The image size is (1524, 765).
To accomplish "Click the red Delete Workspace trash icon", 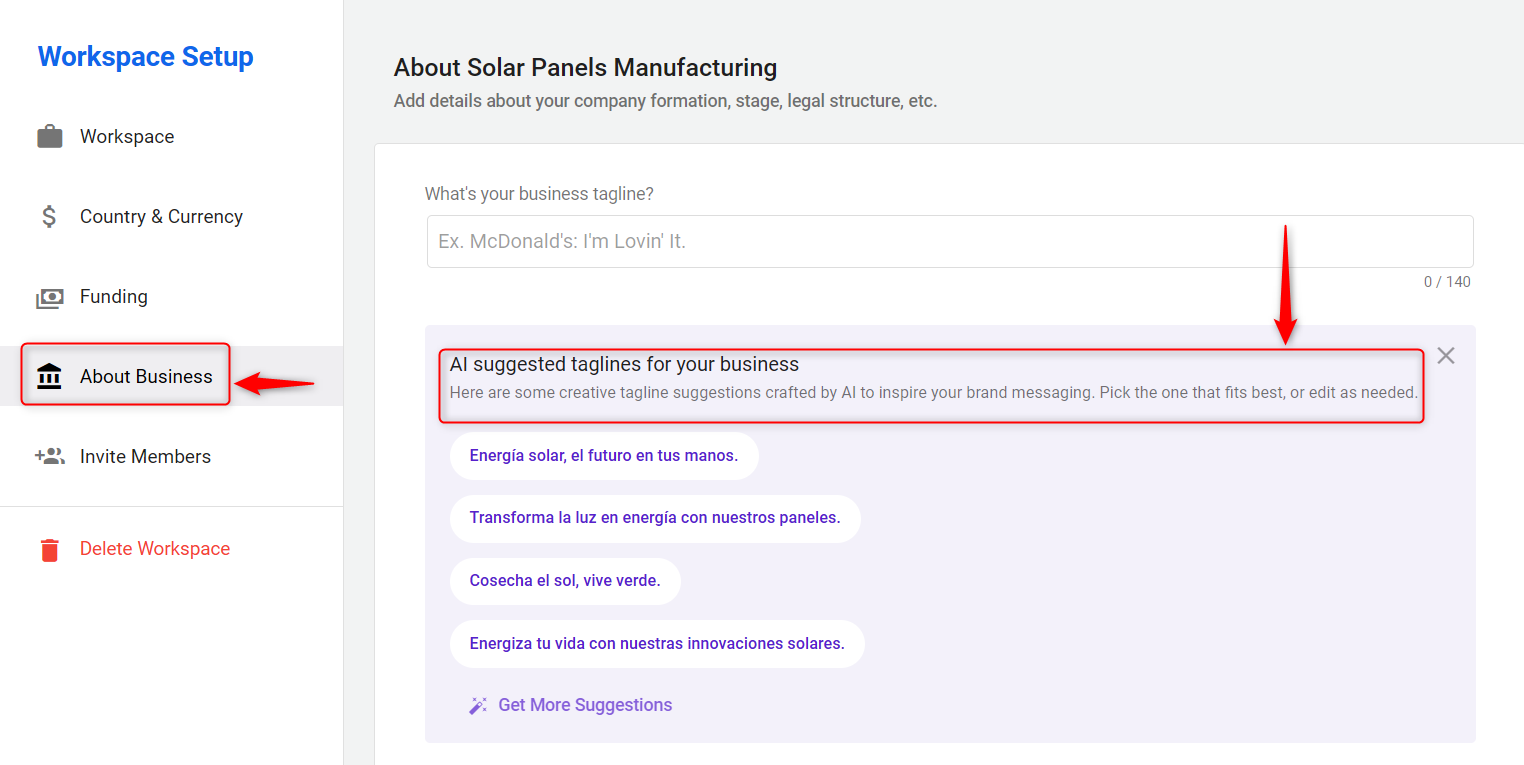I will (x=49, y=549).
